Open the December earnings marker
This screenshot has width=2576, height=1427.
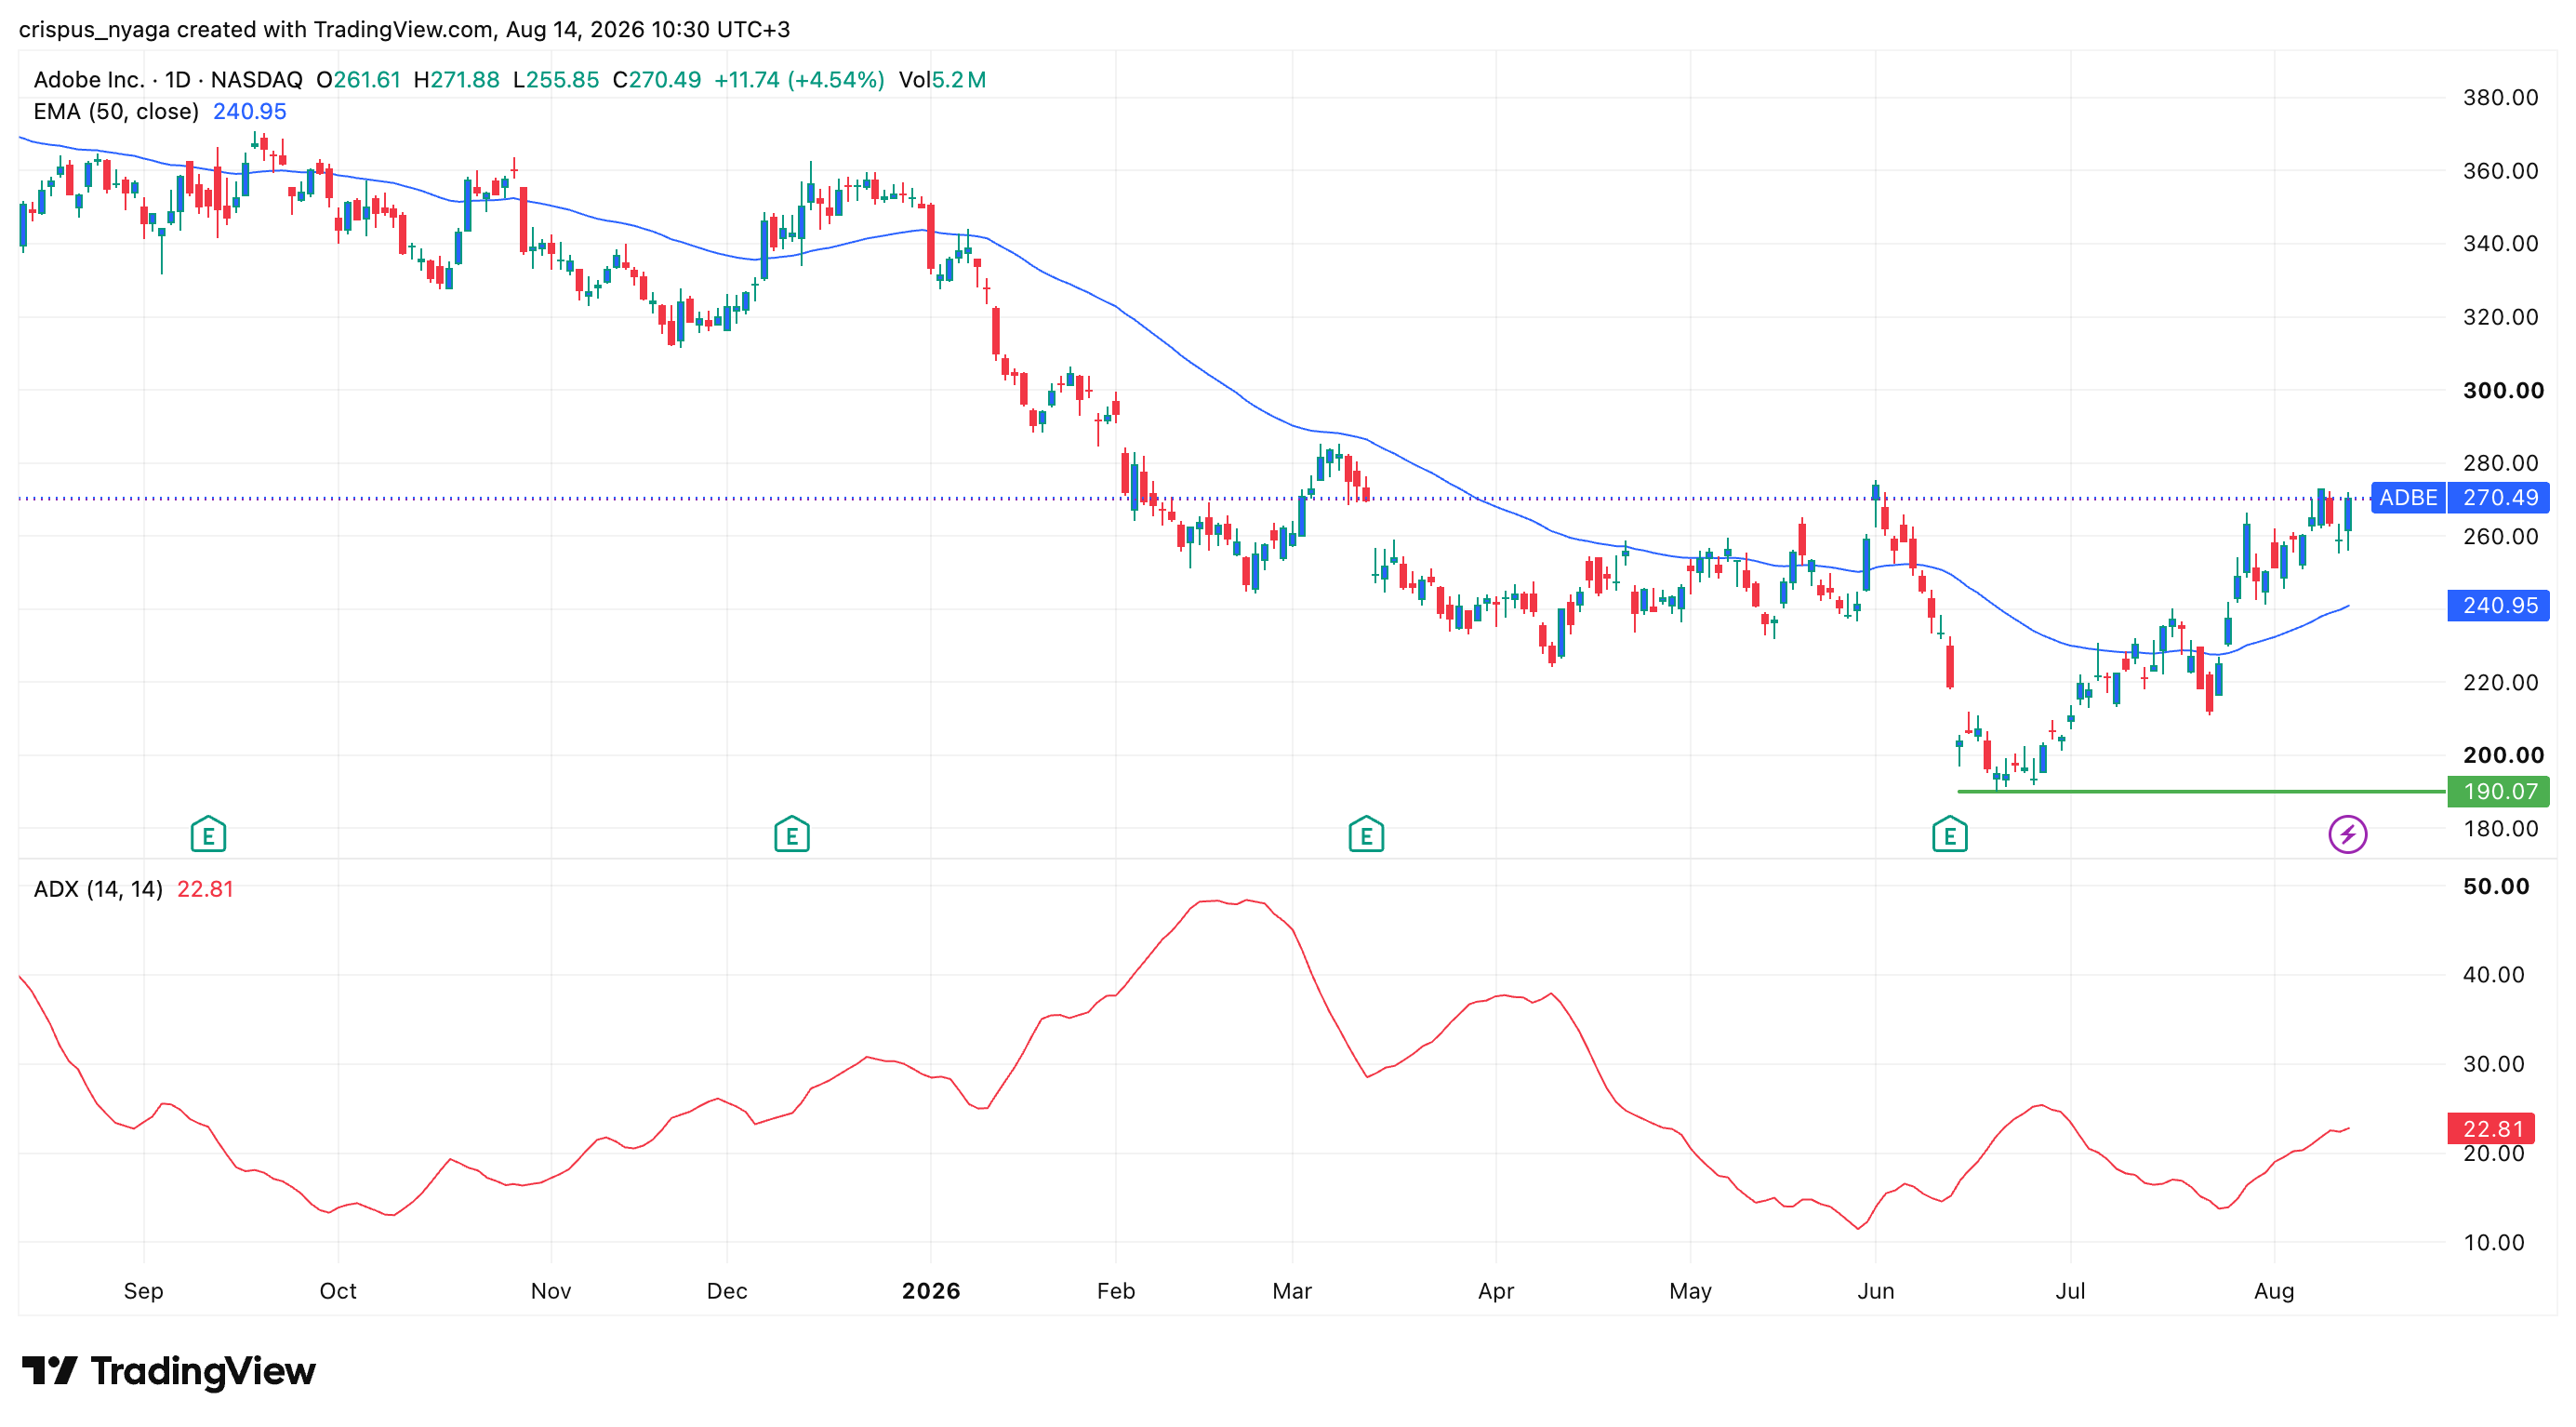click(x=791, y=834)
